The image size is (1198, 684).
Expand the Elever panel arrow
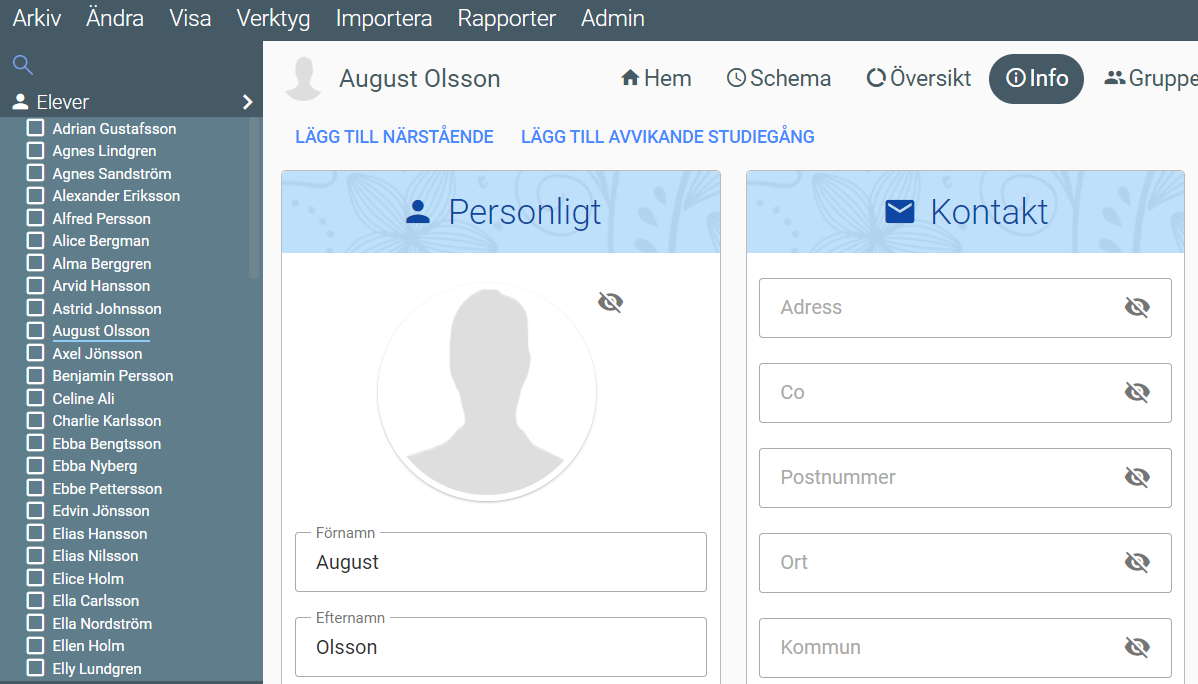(247, 102)
